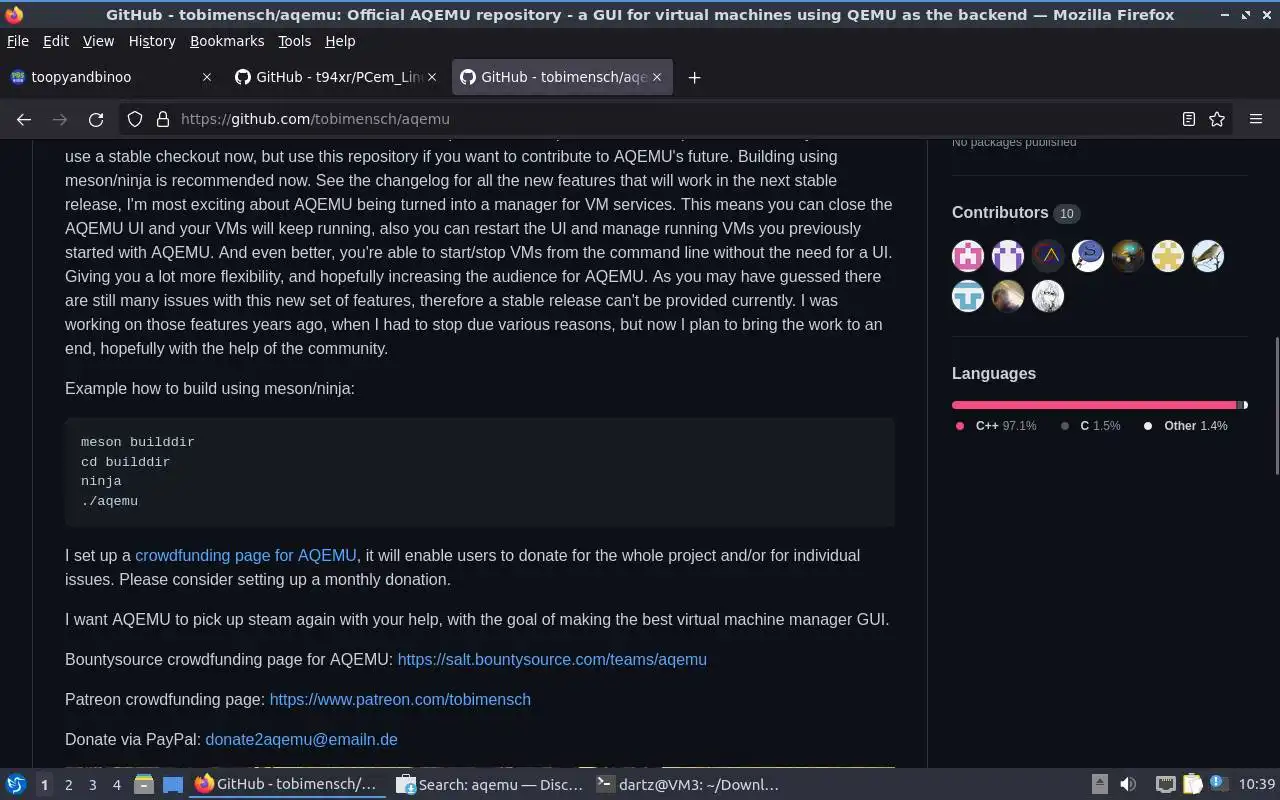This screenshot has width=1280, height=800.
Task: Open the network tray icon
Action: click(x=1165, y=785)
